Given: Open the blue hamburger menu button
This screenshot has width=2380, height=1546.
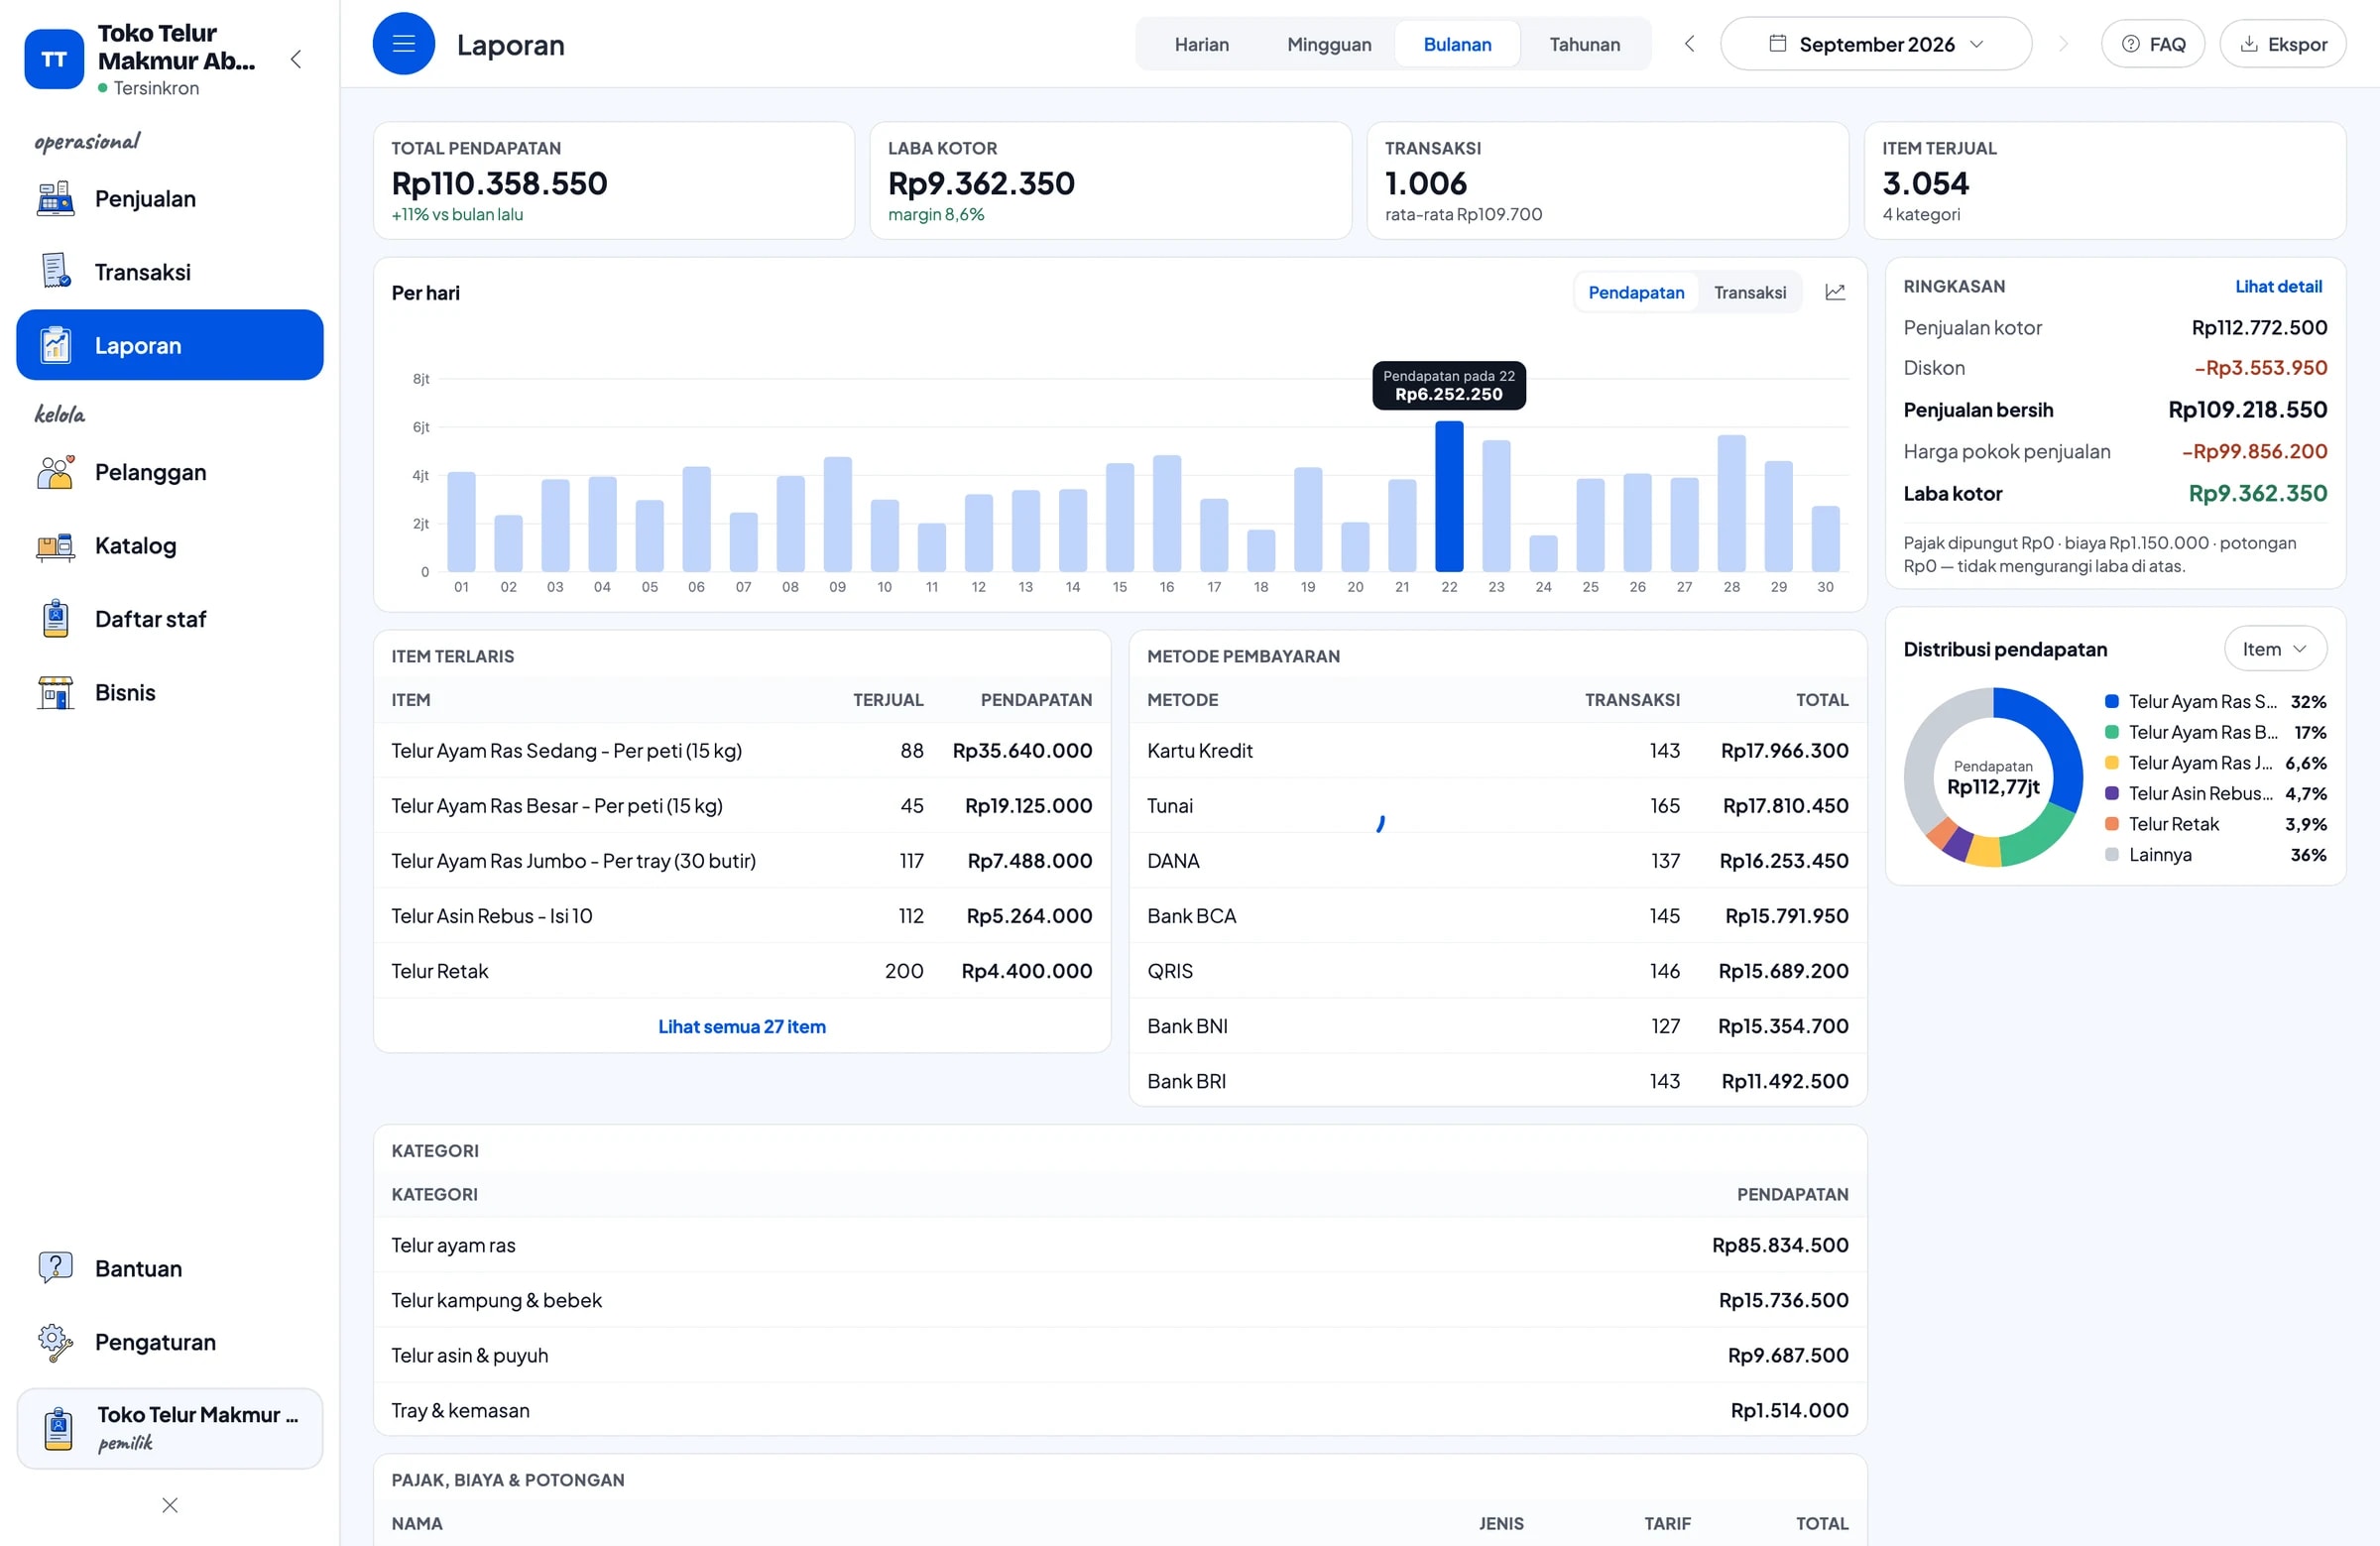Looking at the screenshot, I should click(403, 44).
